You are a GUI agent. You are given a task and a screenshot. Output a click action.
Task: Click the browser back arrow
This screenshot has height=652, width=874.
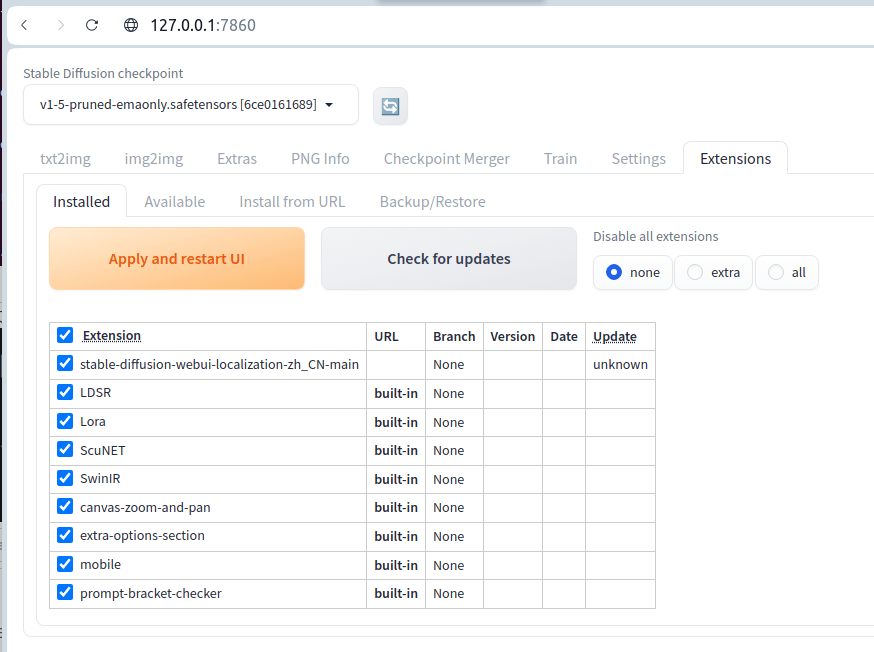24,25
